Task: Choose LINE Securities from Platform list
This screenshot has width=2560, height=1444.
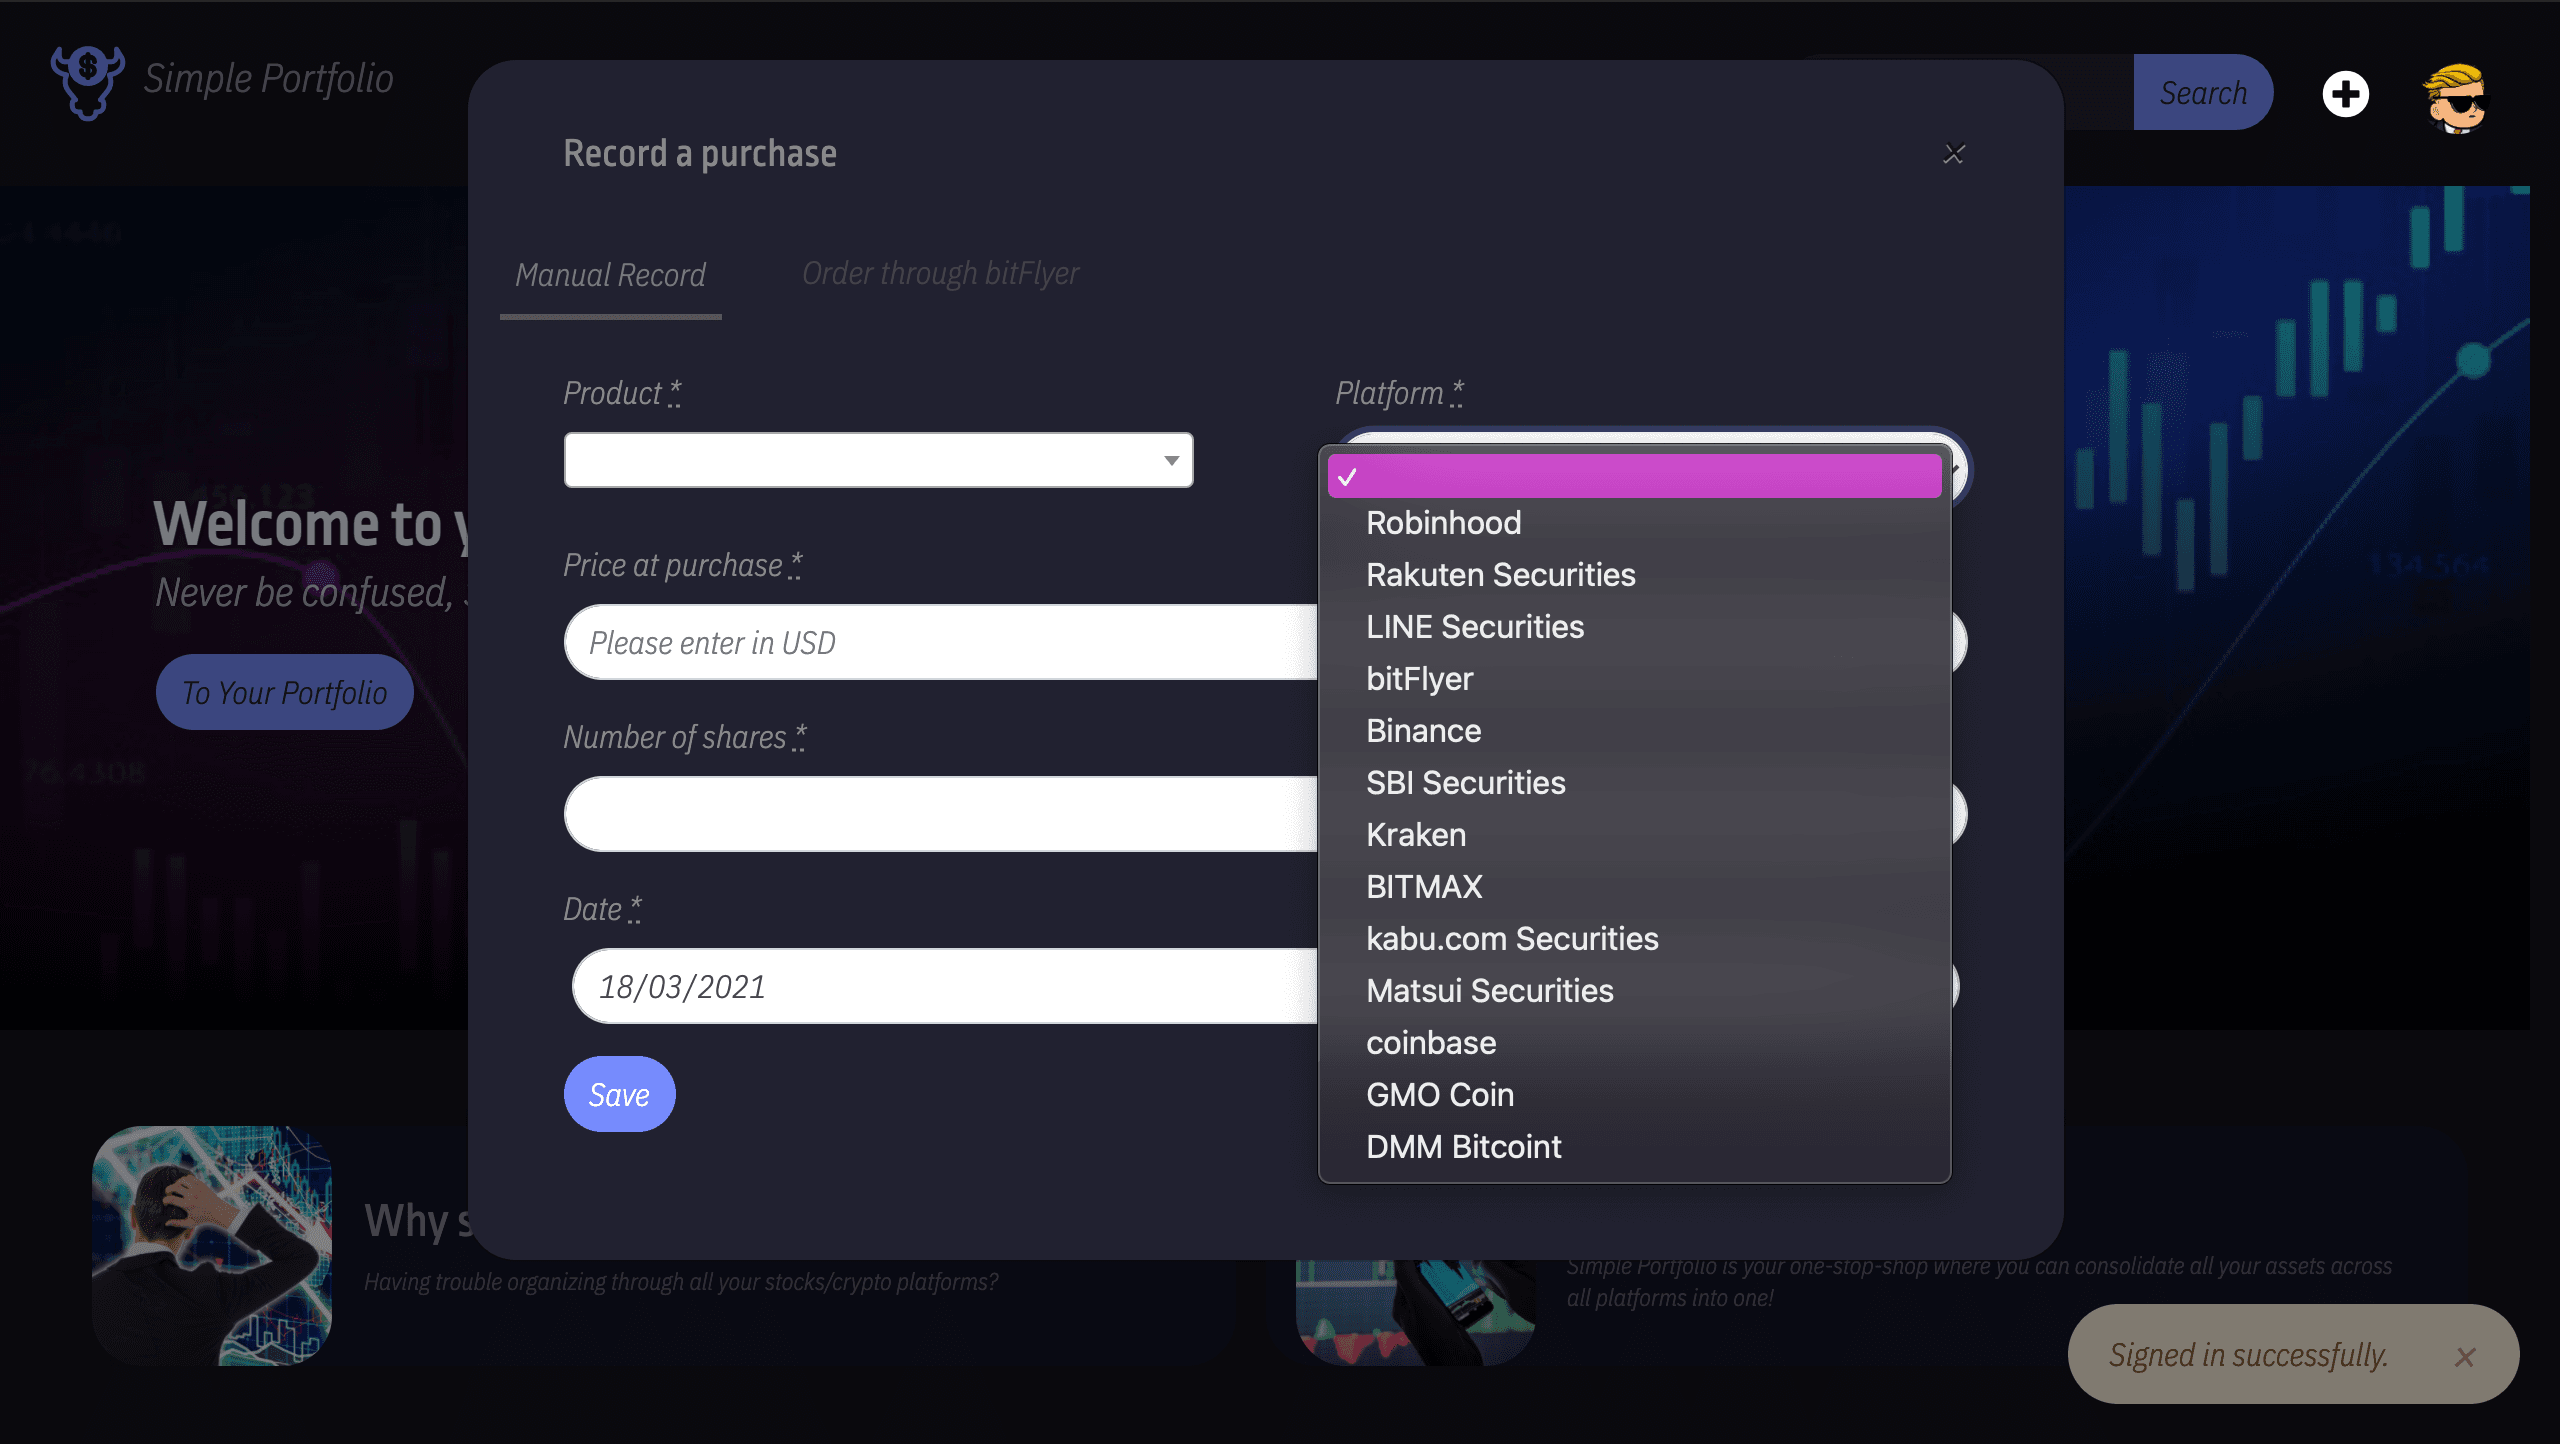Action: 1634,627
